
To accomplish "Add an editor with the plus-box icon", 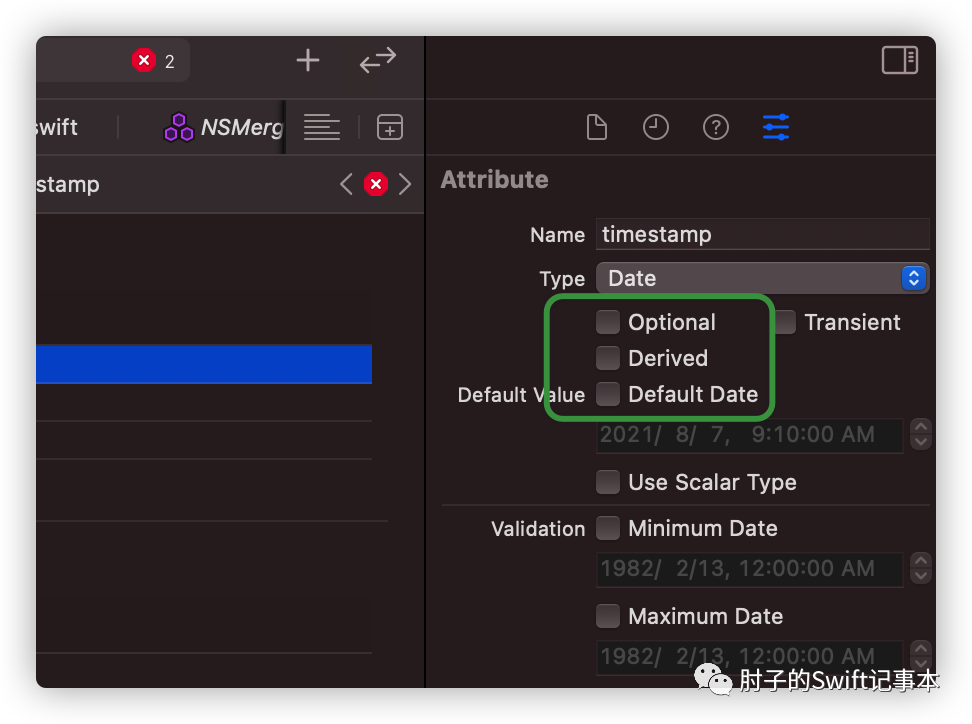I will pyautogui.click(x=390, y=127).
